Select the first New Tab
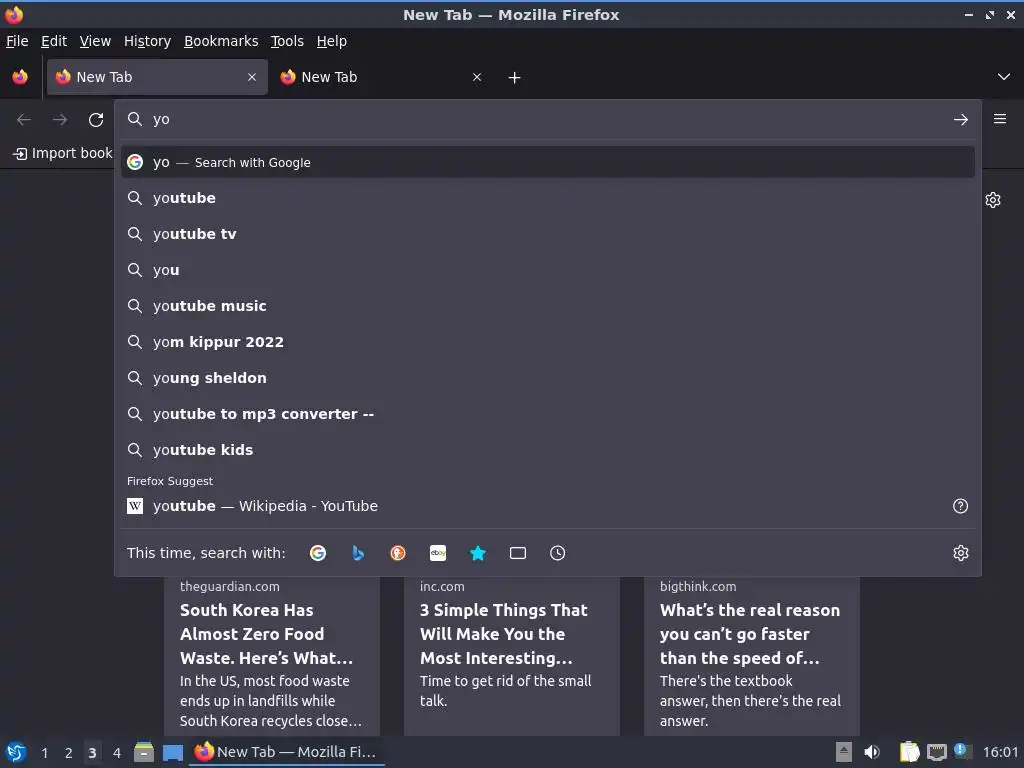The width and height of the screenshot is (1024, 768). [x=157, y=77]
